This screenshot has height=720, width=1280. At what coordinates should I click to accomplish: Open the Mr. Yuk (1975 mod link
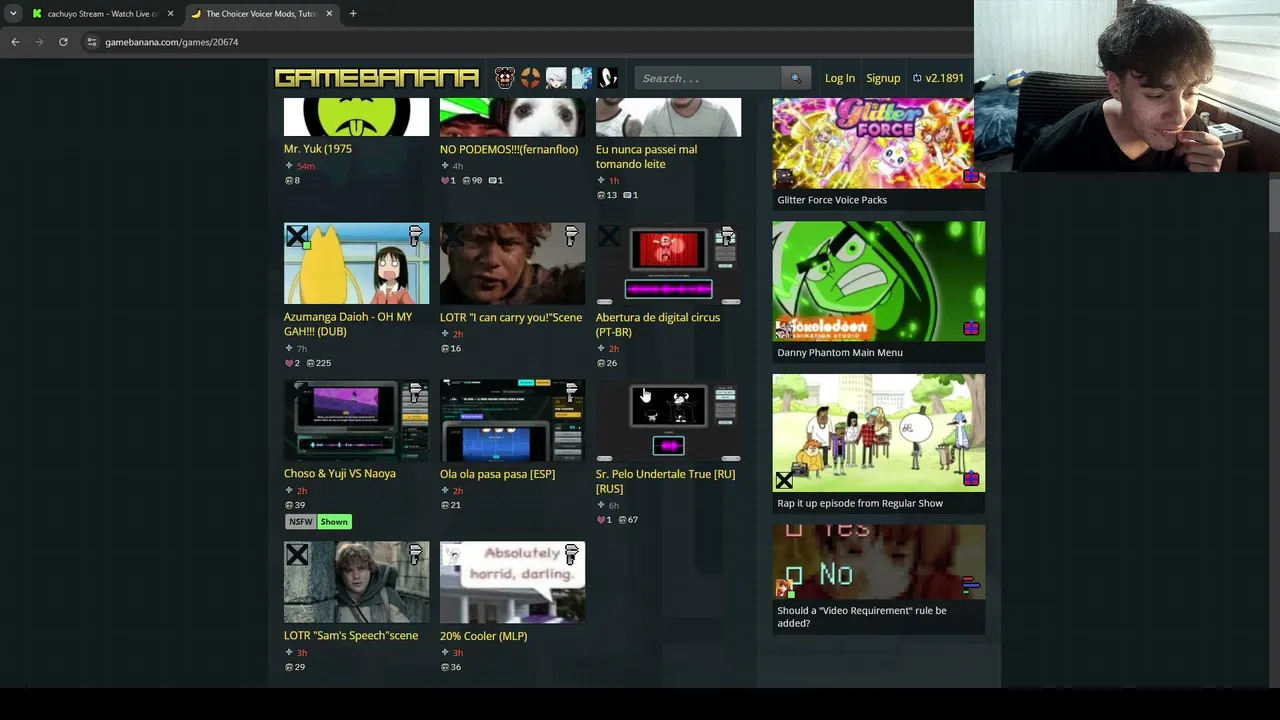[318, 149]
